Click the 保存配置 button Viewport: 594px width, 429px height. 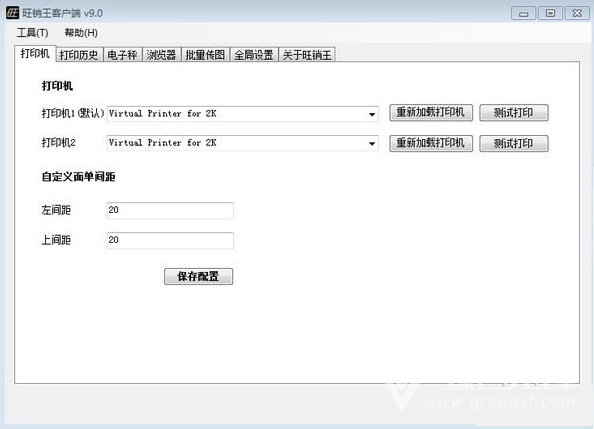coord(198,276)
